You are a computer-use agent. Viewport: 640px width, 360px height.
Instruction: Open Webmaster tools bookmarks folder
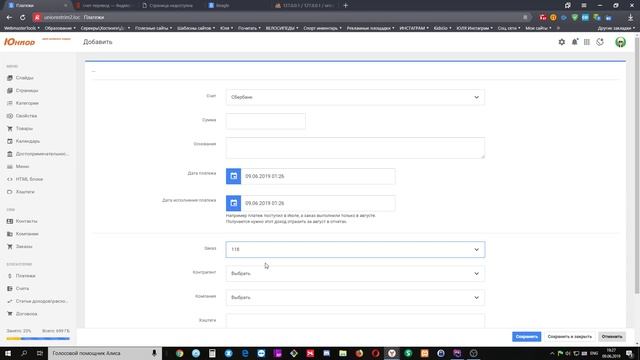22,28
